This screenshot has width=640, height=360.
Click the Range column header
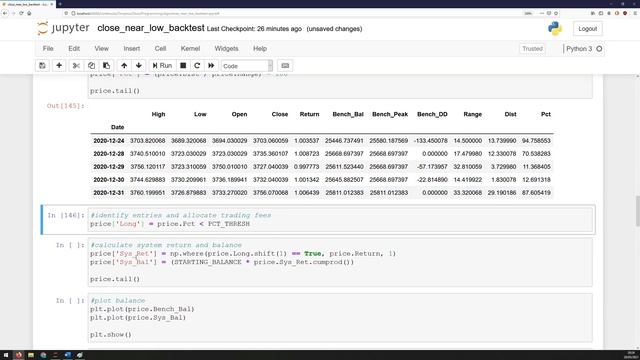pyautogui.click(x=473, y=114)
